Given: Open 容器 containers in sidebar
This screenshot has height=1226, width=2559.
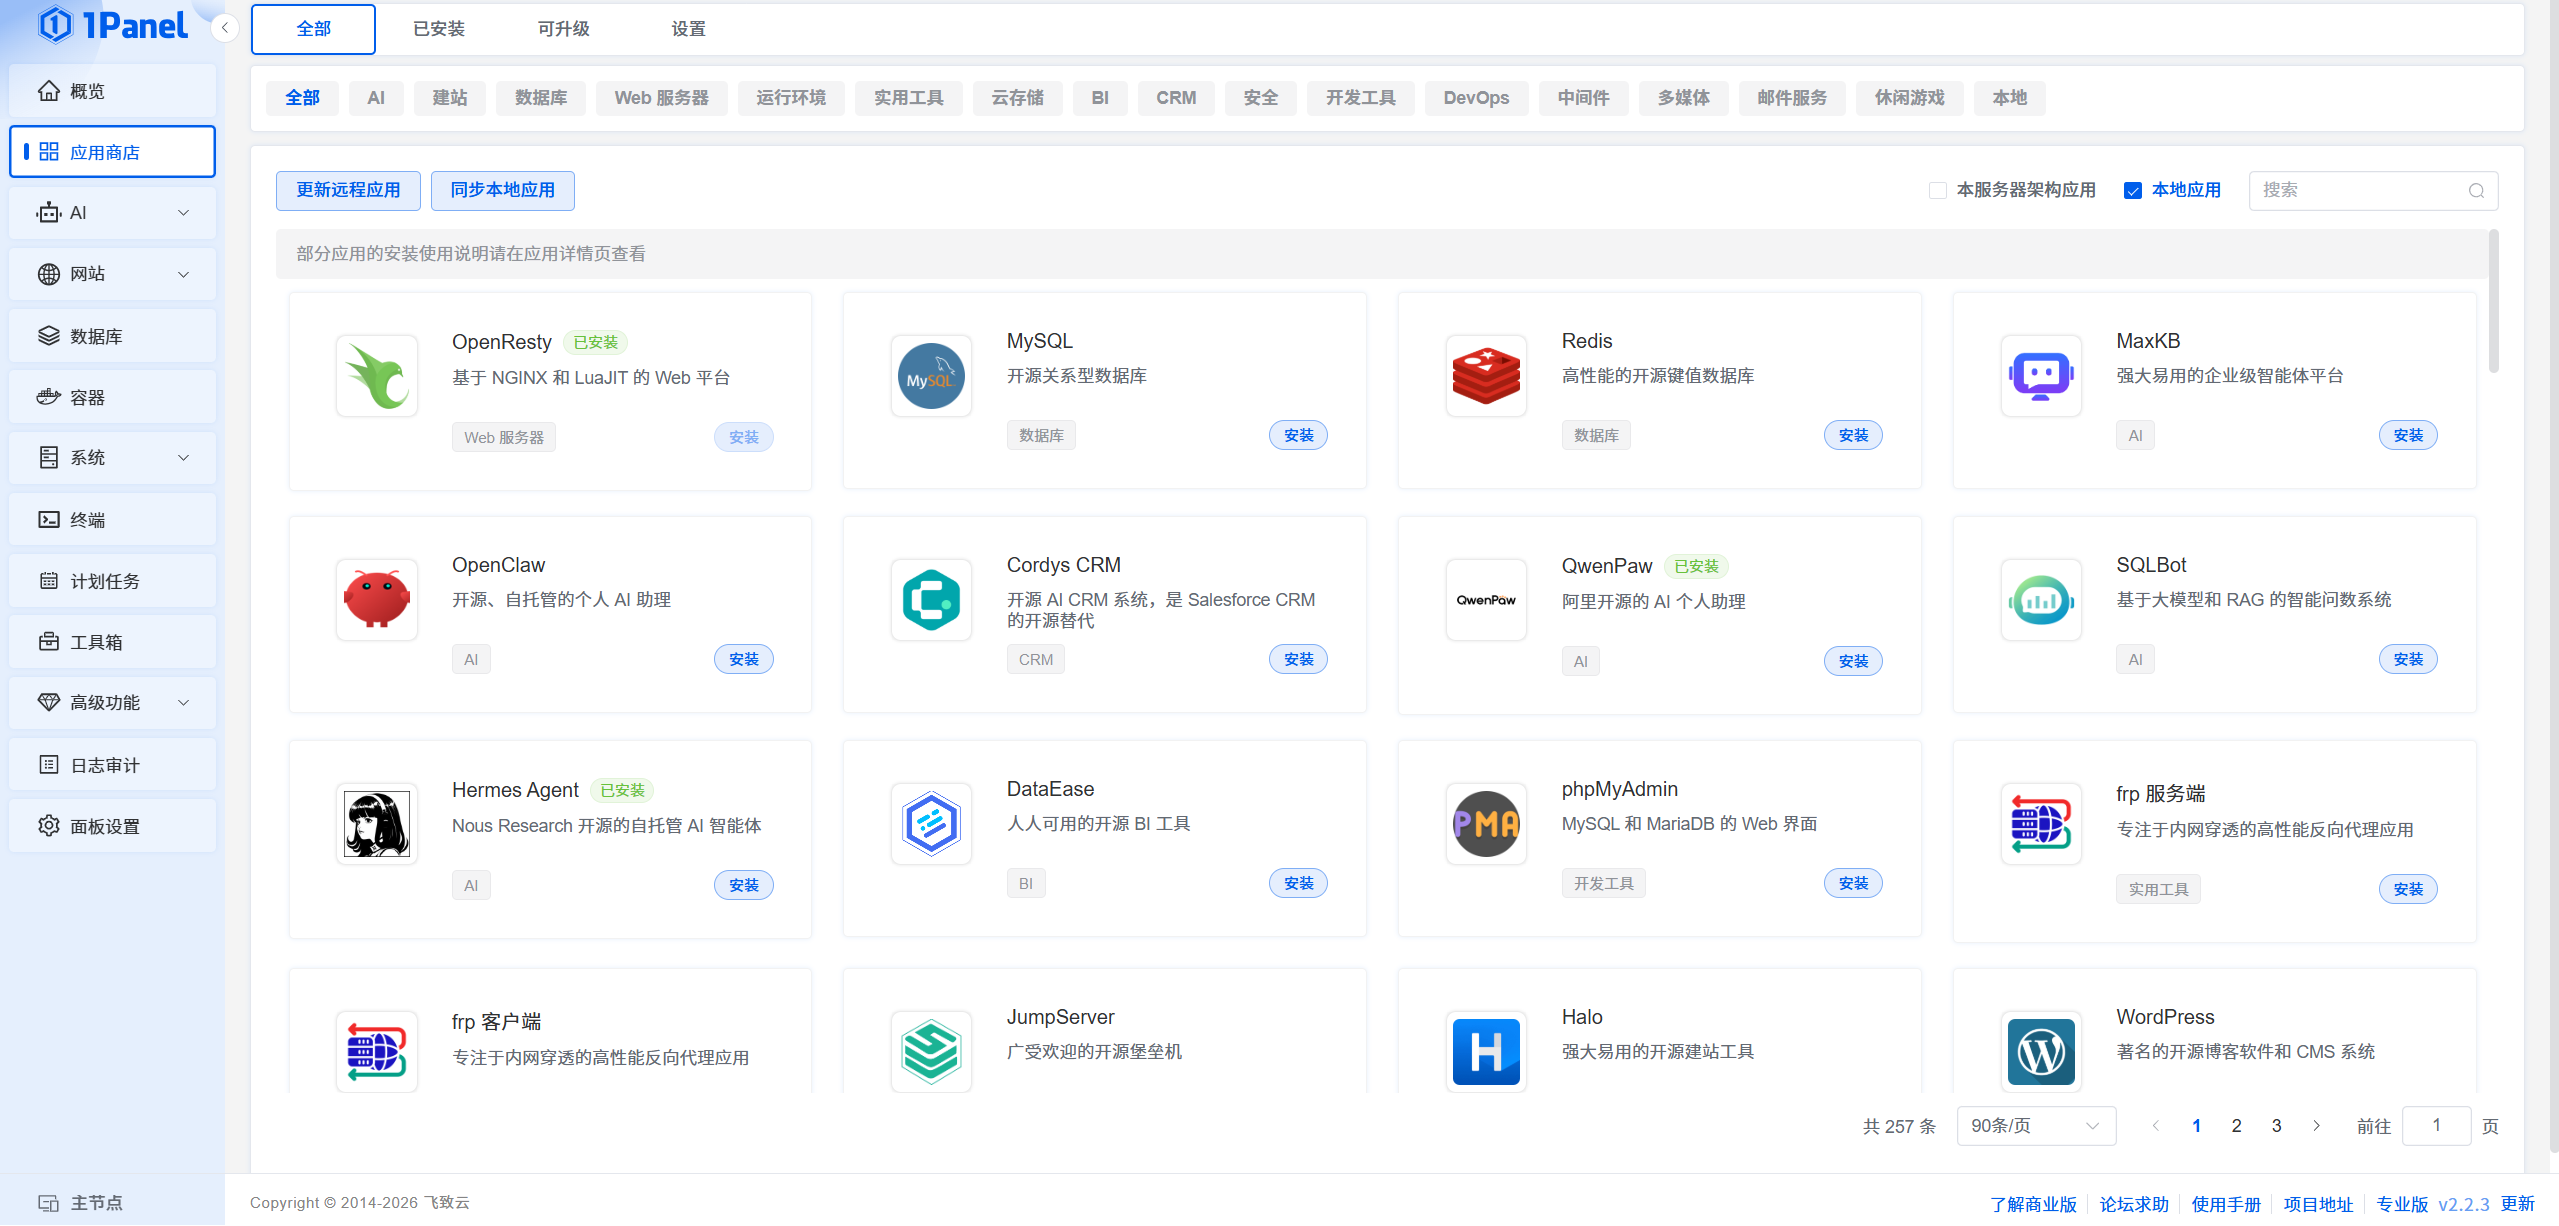Looking at the screenshot, I should point(112,397).
